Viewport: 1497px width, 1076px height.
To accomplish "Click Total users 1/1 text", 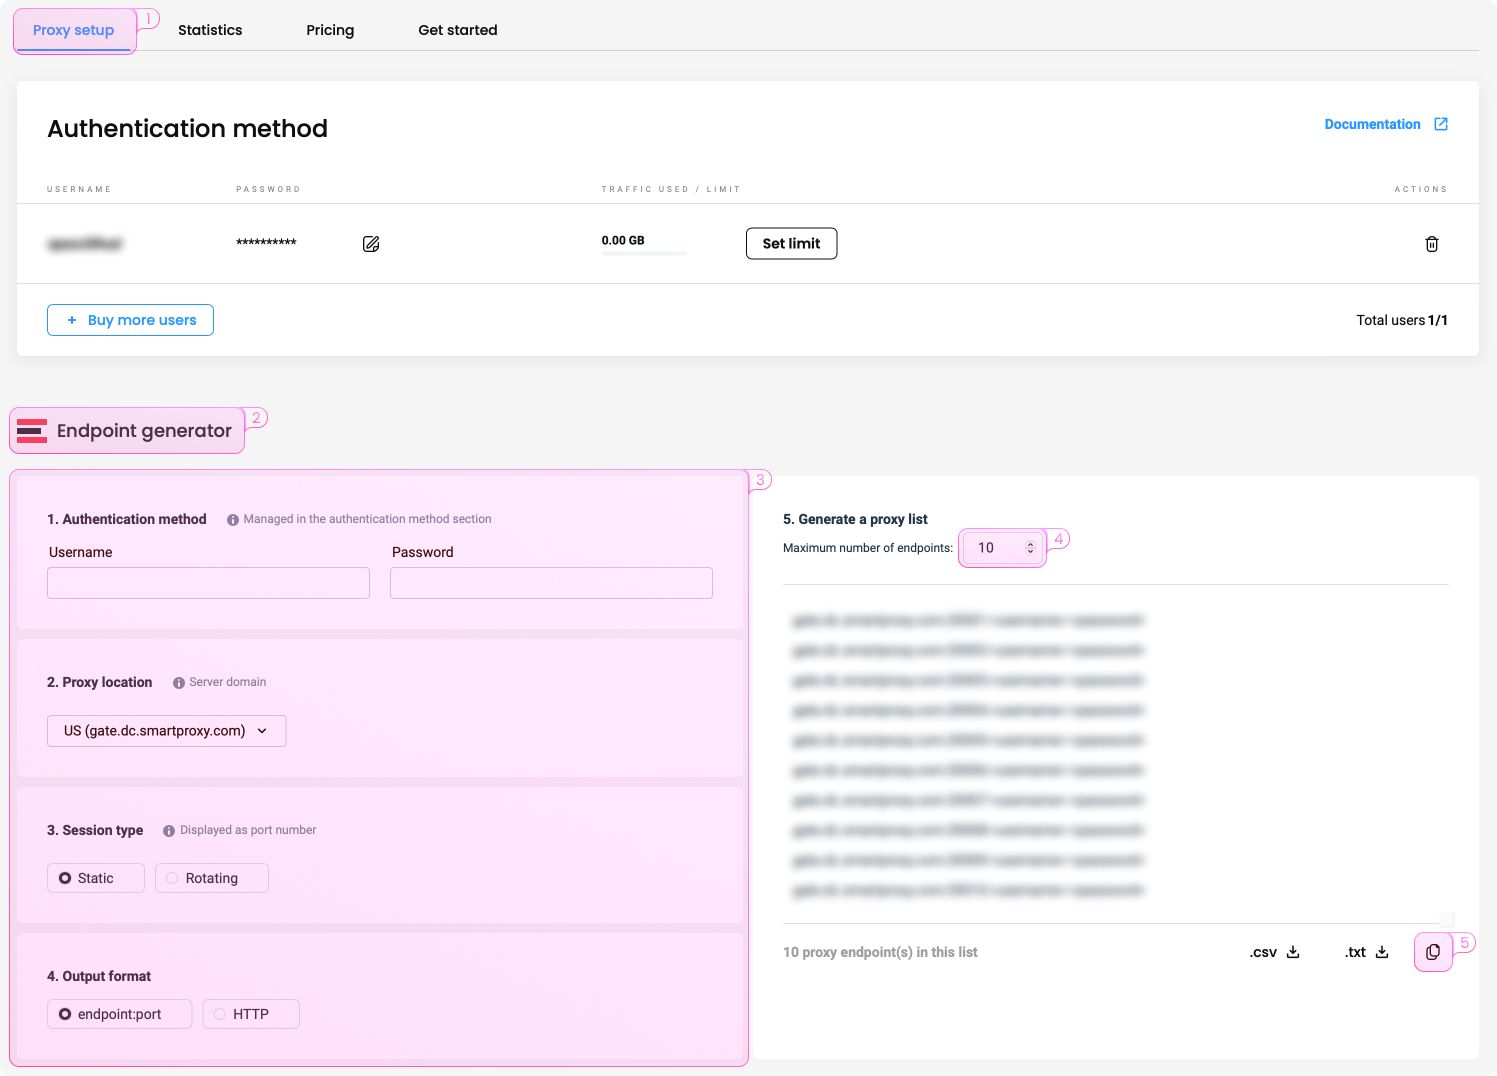I will pyautogui.click(x=1402, y=320).
